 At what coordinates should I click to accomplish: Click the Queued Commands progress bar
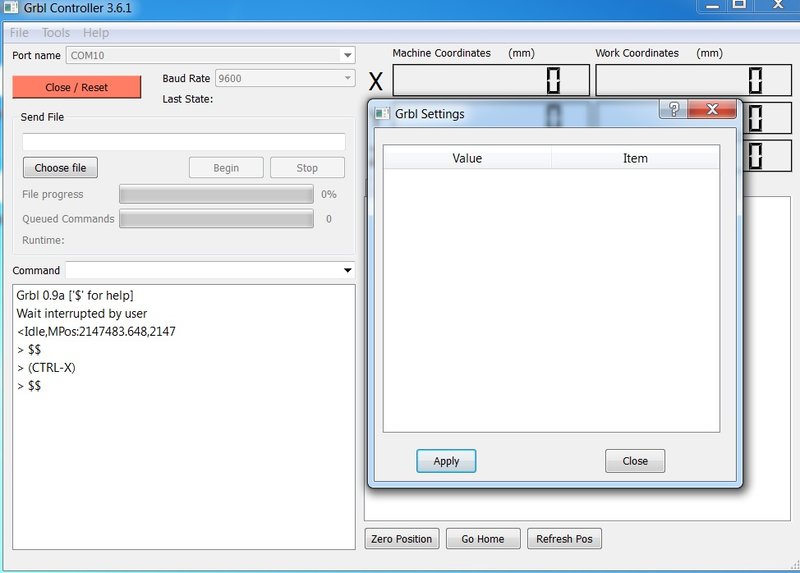pyautogui.click(x=216, y=219)
